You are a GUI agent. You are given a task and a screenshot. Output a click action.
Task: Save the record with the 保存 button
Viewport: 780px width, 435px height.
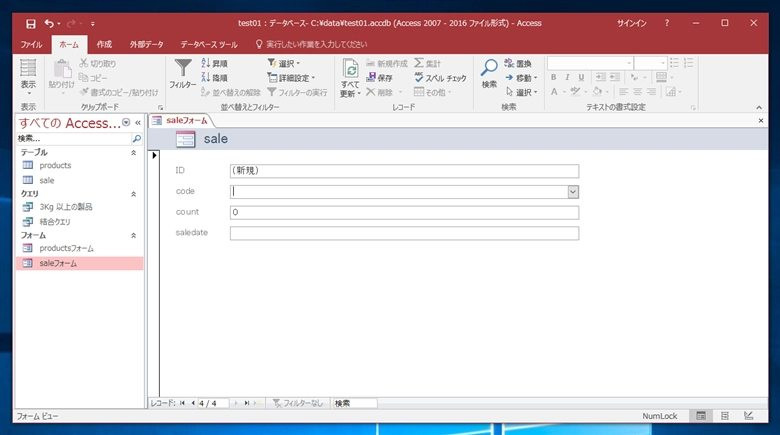(x=379, y=78)
